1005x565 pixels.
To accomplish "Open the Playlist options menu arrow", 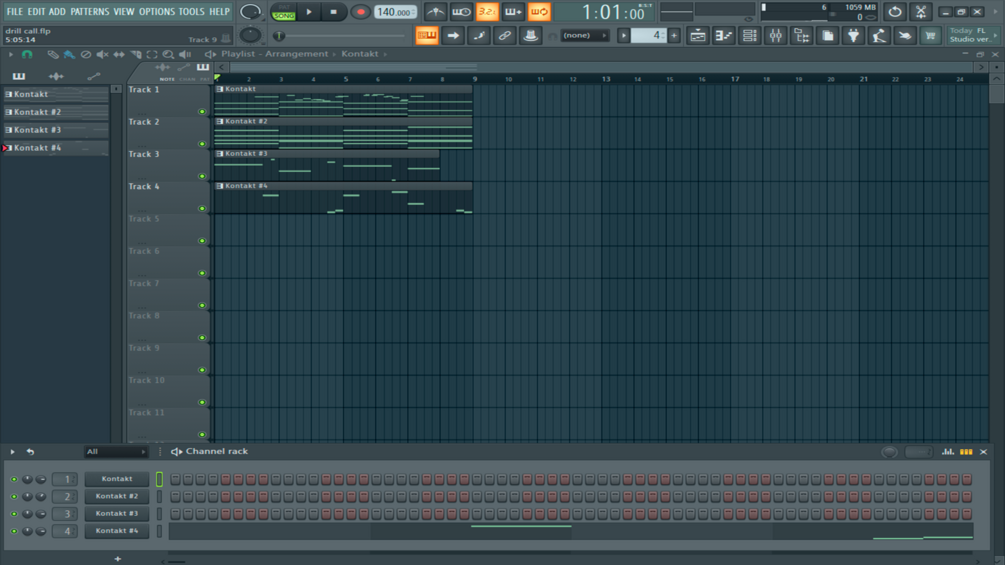I will click(11, 54).
